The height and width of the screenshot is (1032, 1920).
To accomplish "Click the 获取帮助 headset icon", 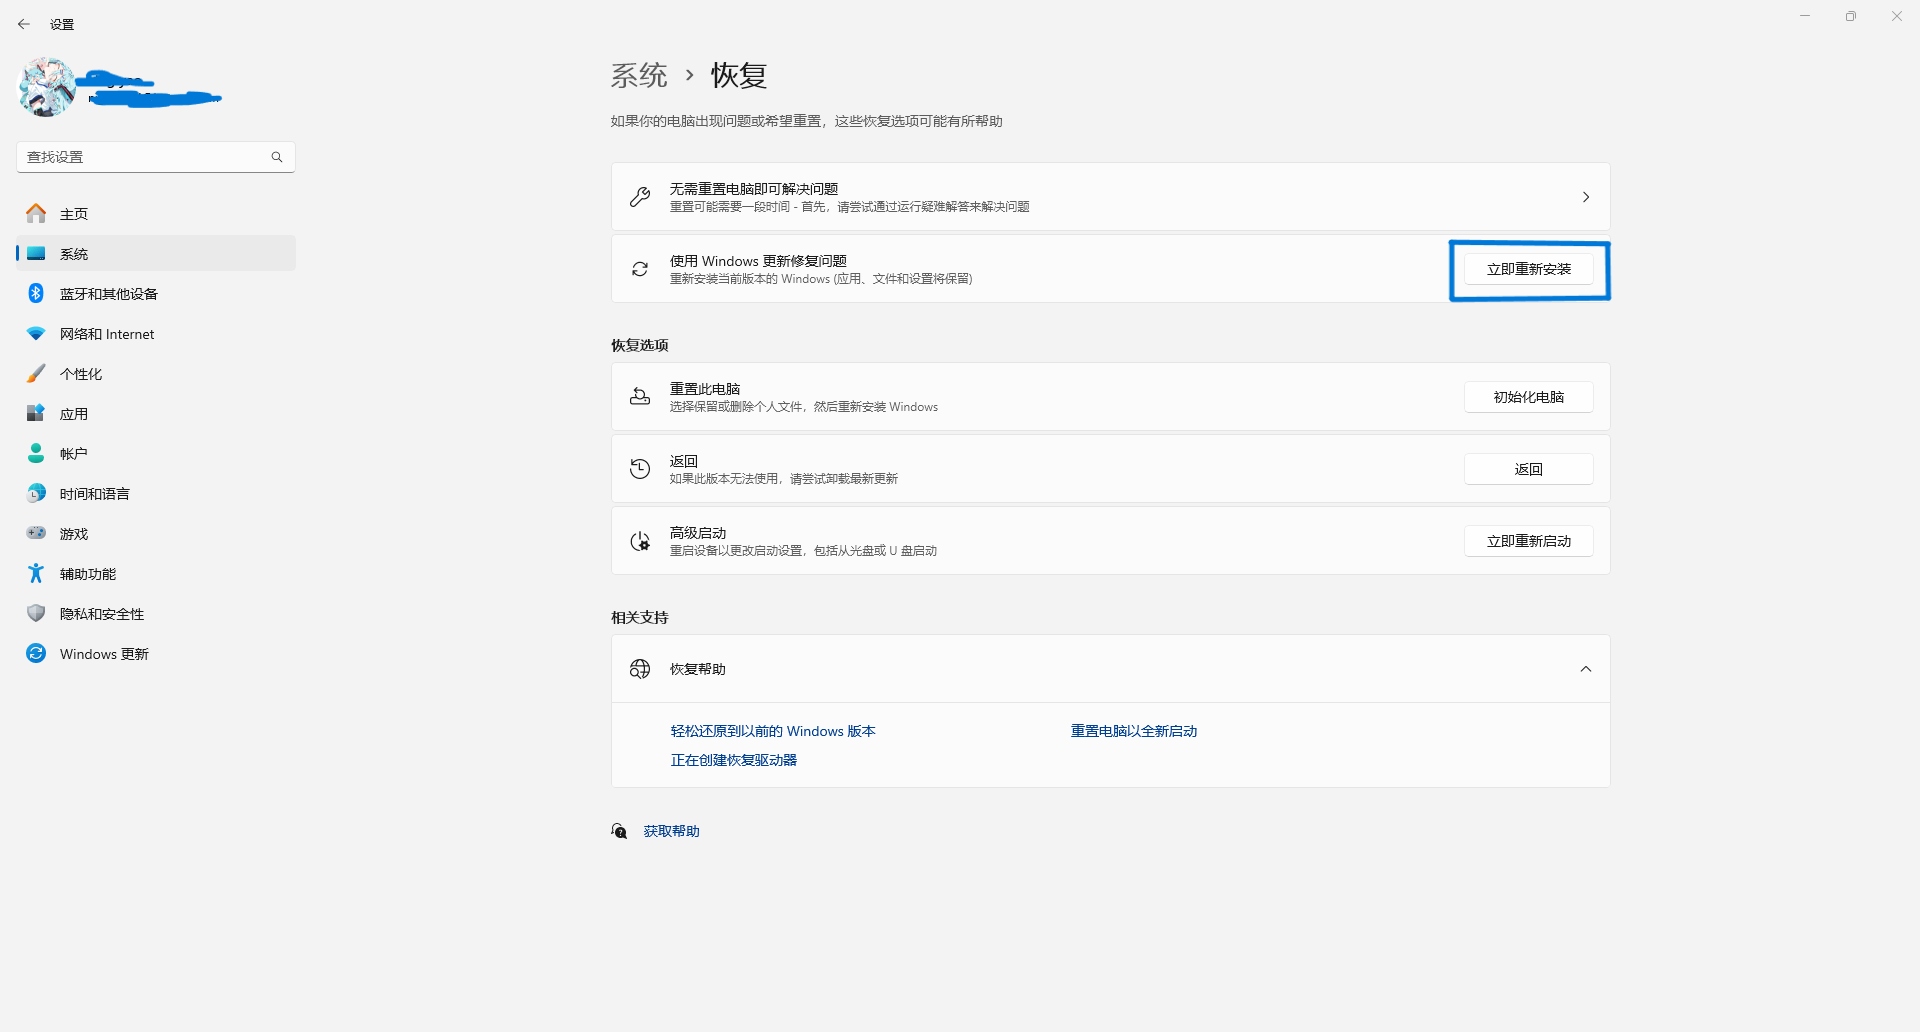I will pos(620,831).
